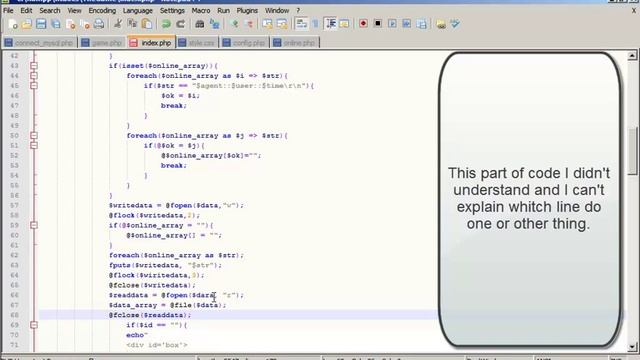Open the ? help menu

point(298,11)
